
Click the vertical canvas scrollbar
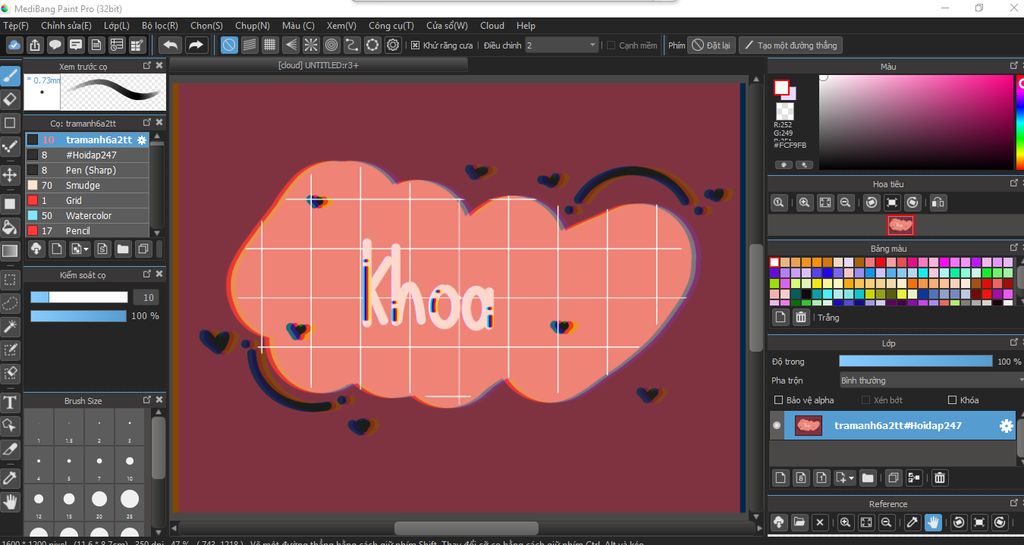756,297
